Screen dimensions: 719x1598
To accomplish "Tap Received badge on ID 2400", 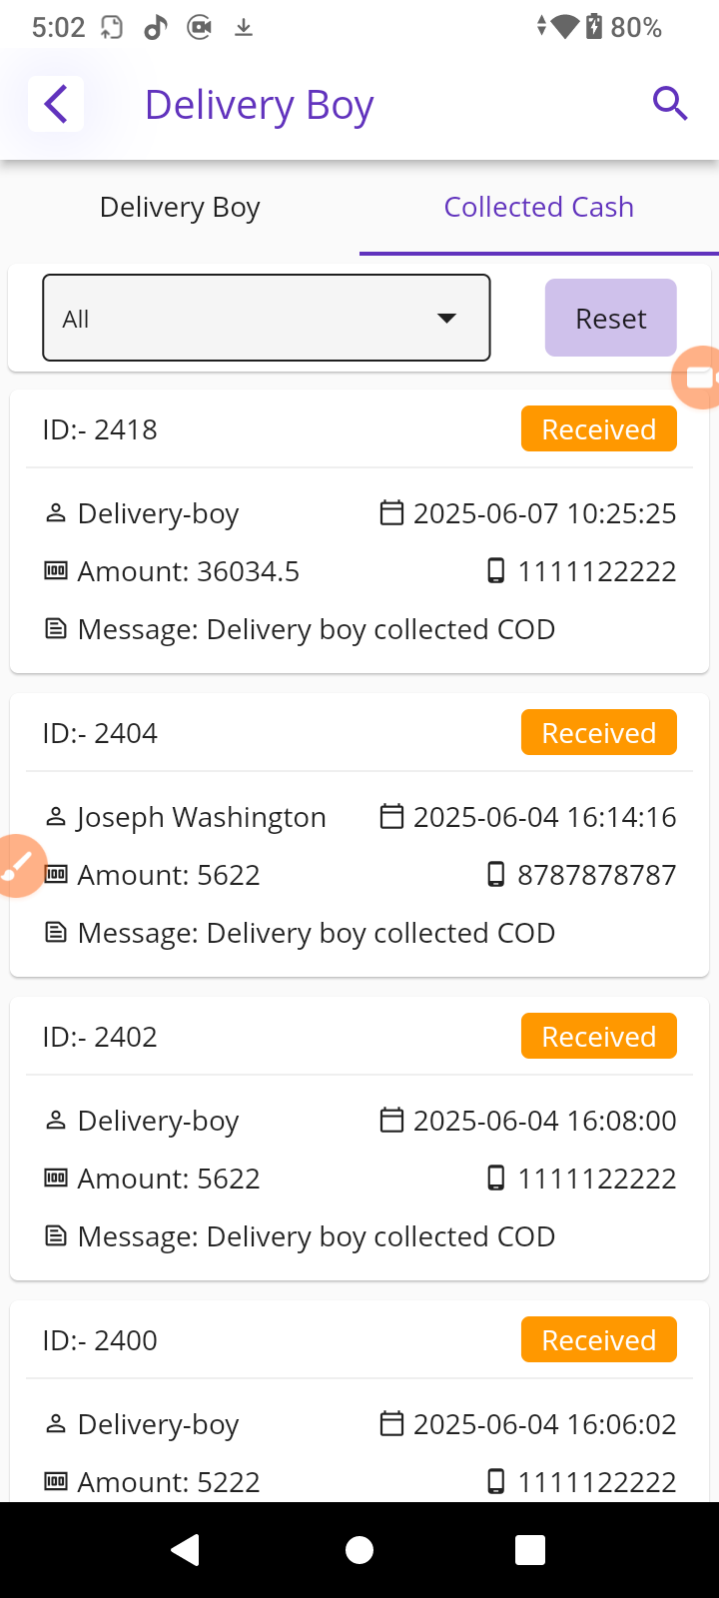I will [598, 1340].
